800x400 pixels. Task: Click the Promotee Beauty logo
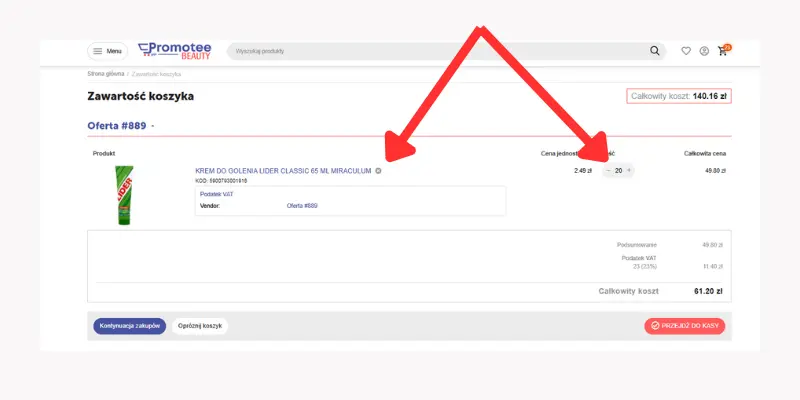[176, 50]
